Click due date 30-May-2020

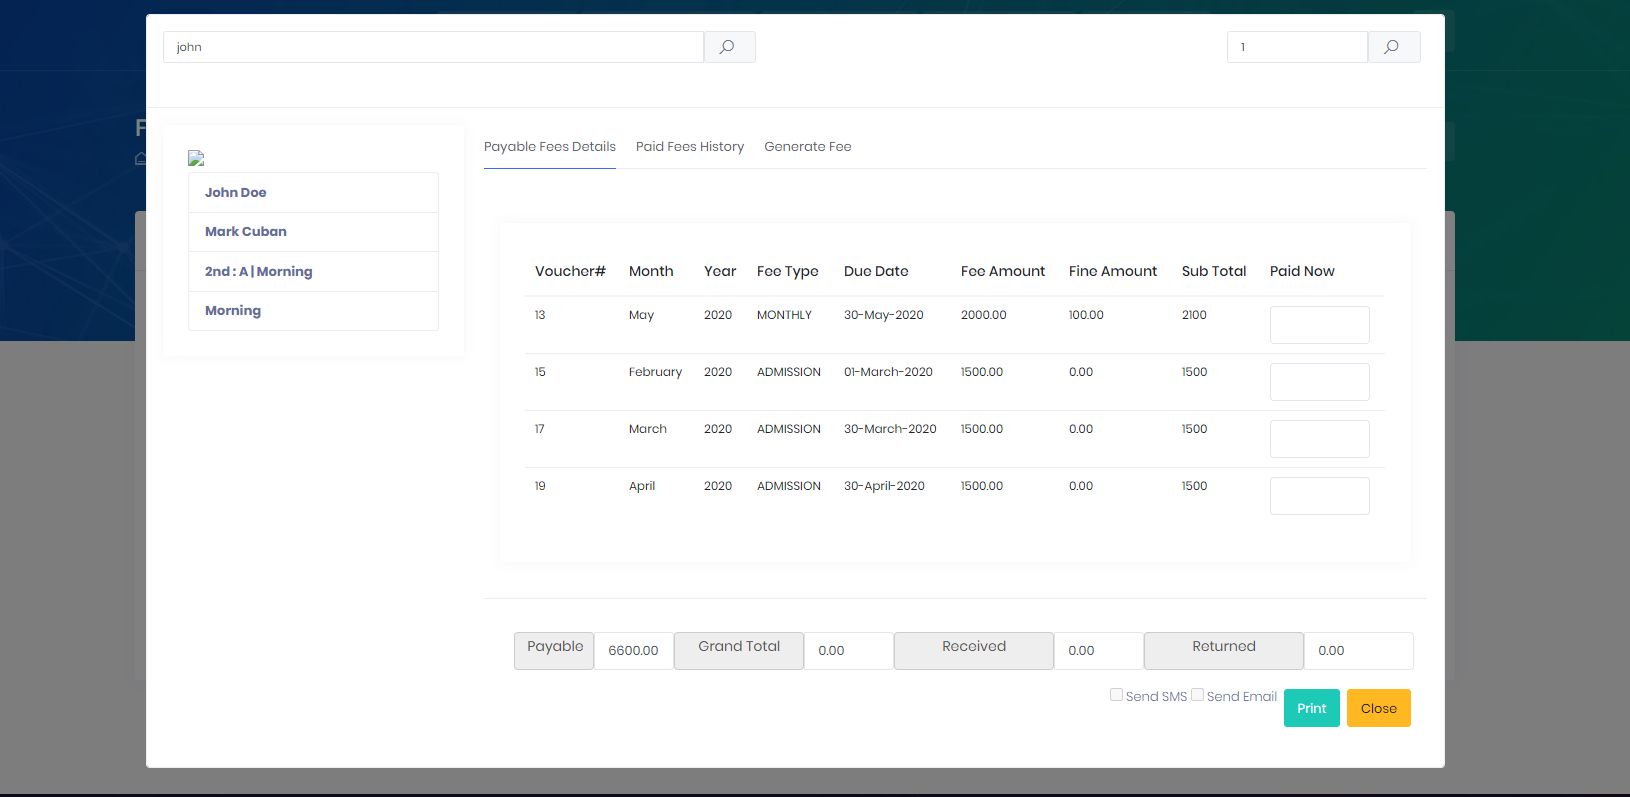coord(884,315)
